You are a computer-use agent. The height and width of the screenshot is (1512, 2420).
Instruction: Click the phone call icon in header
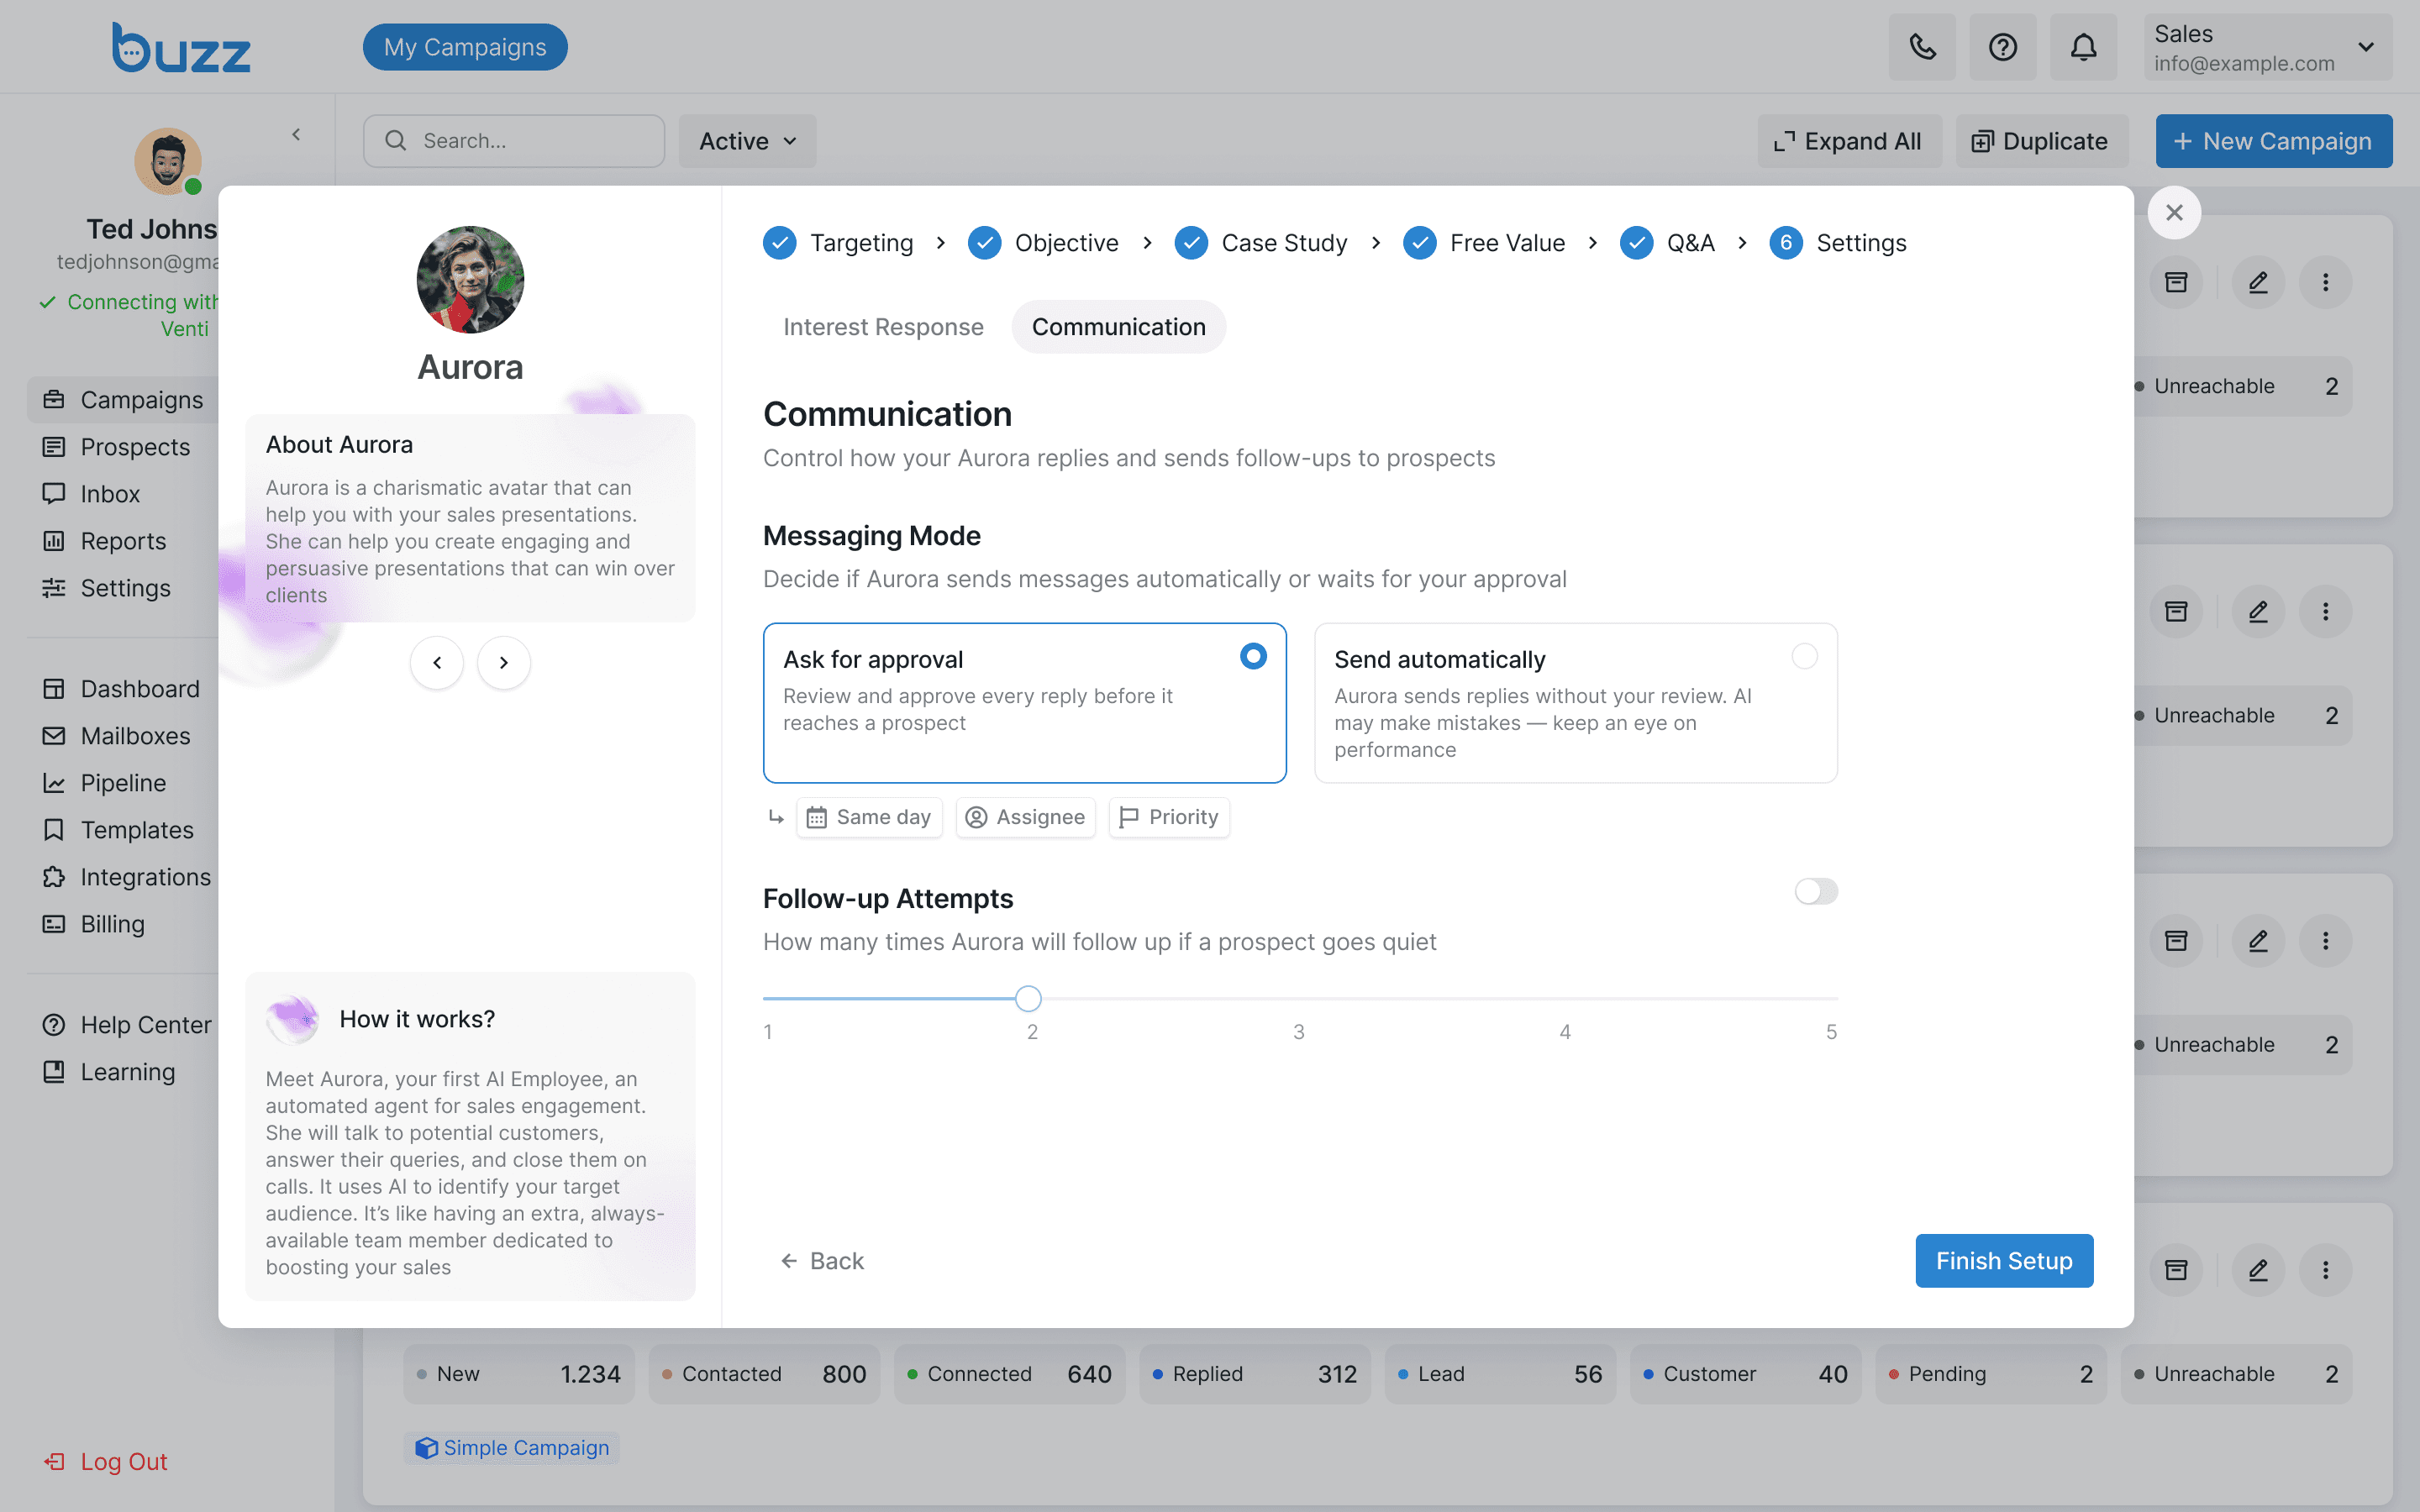coord(1922,47)
